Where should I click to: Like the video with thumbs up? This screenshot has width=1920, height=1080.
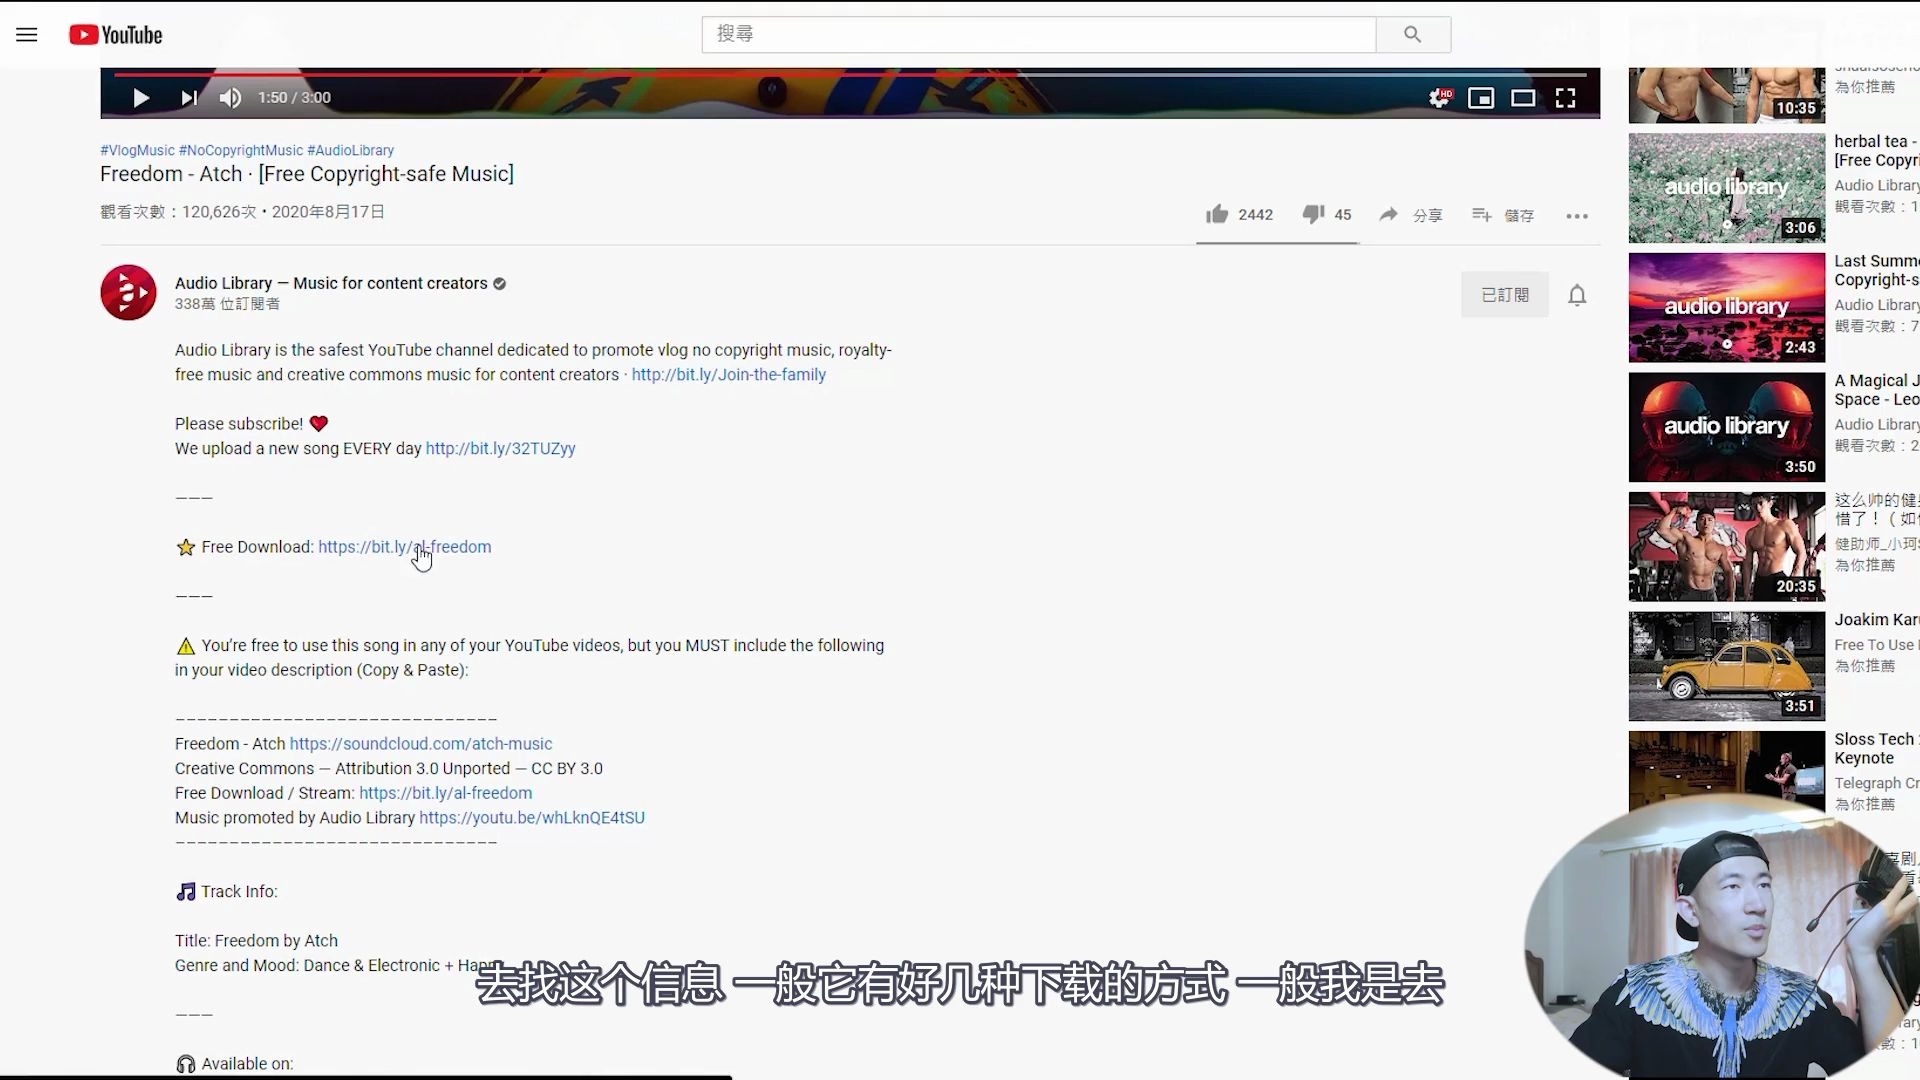1217,214
